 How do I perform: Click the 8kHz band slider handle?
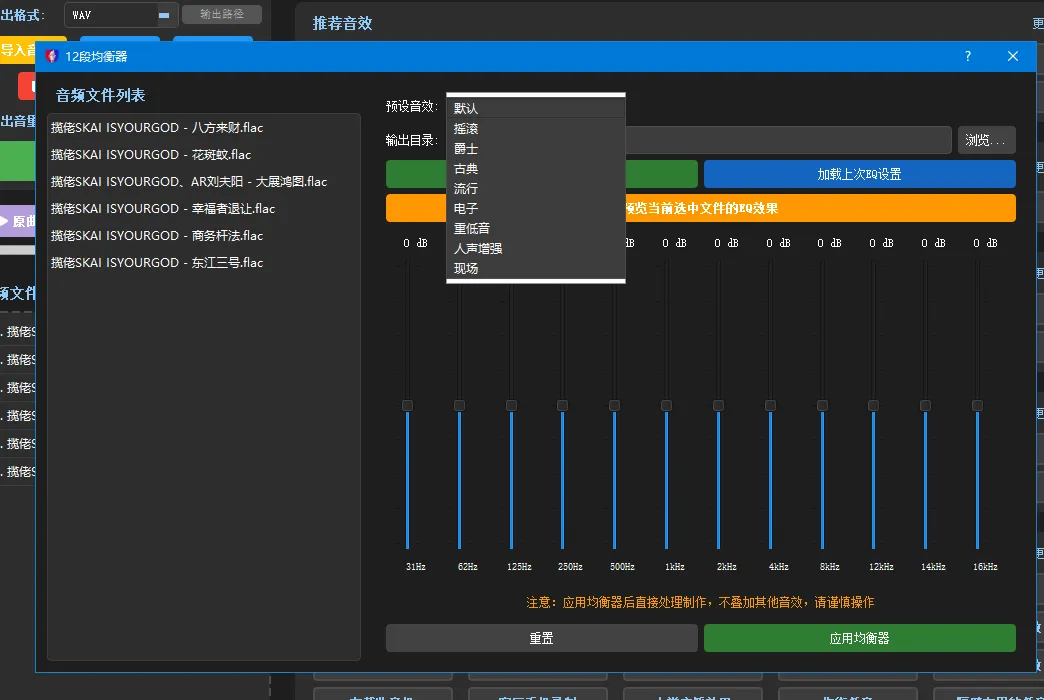822,406
